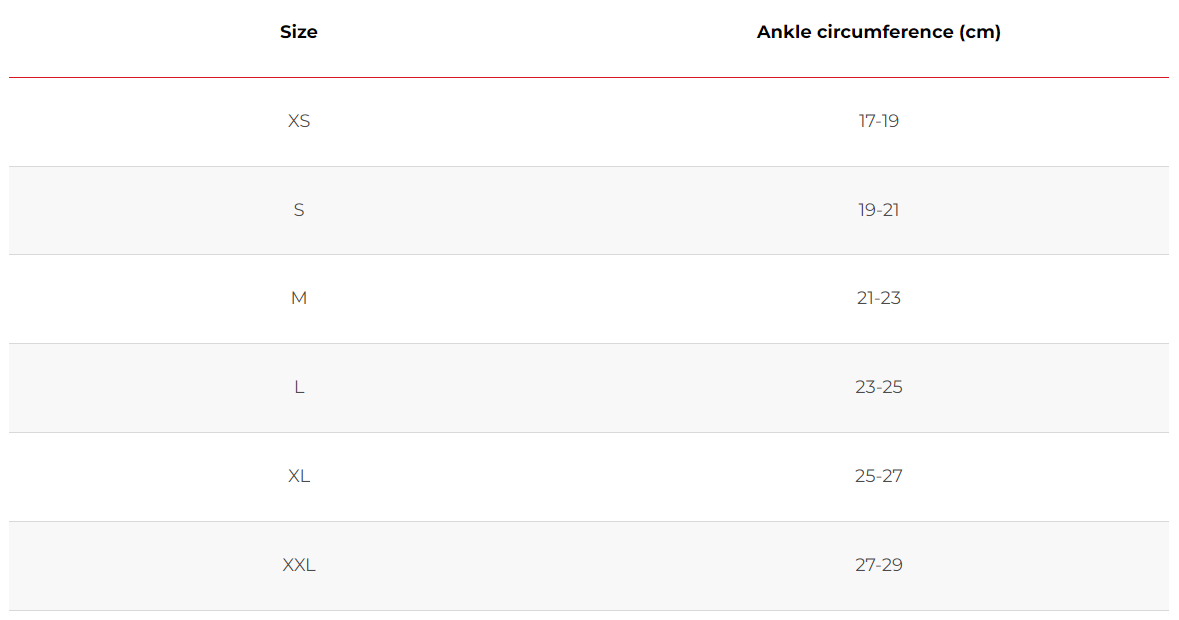This screenshot has width=1179, height=620.
Task: Click the 27-29 circumference value
Action: coord(878,564)
